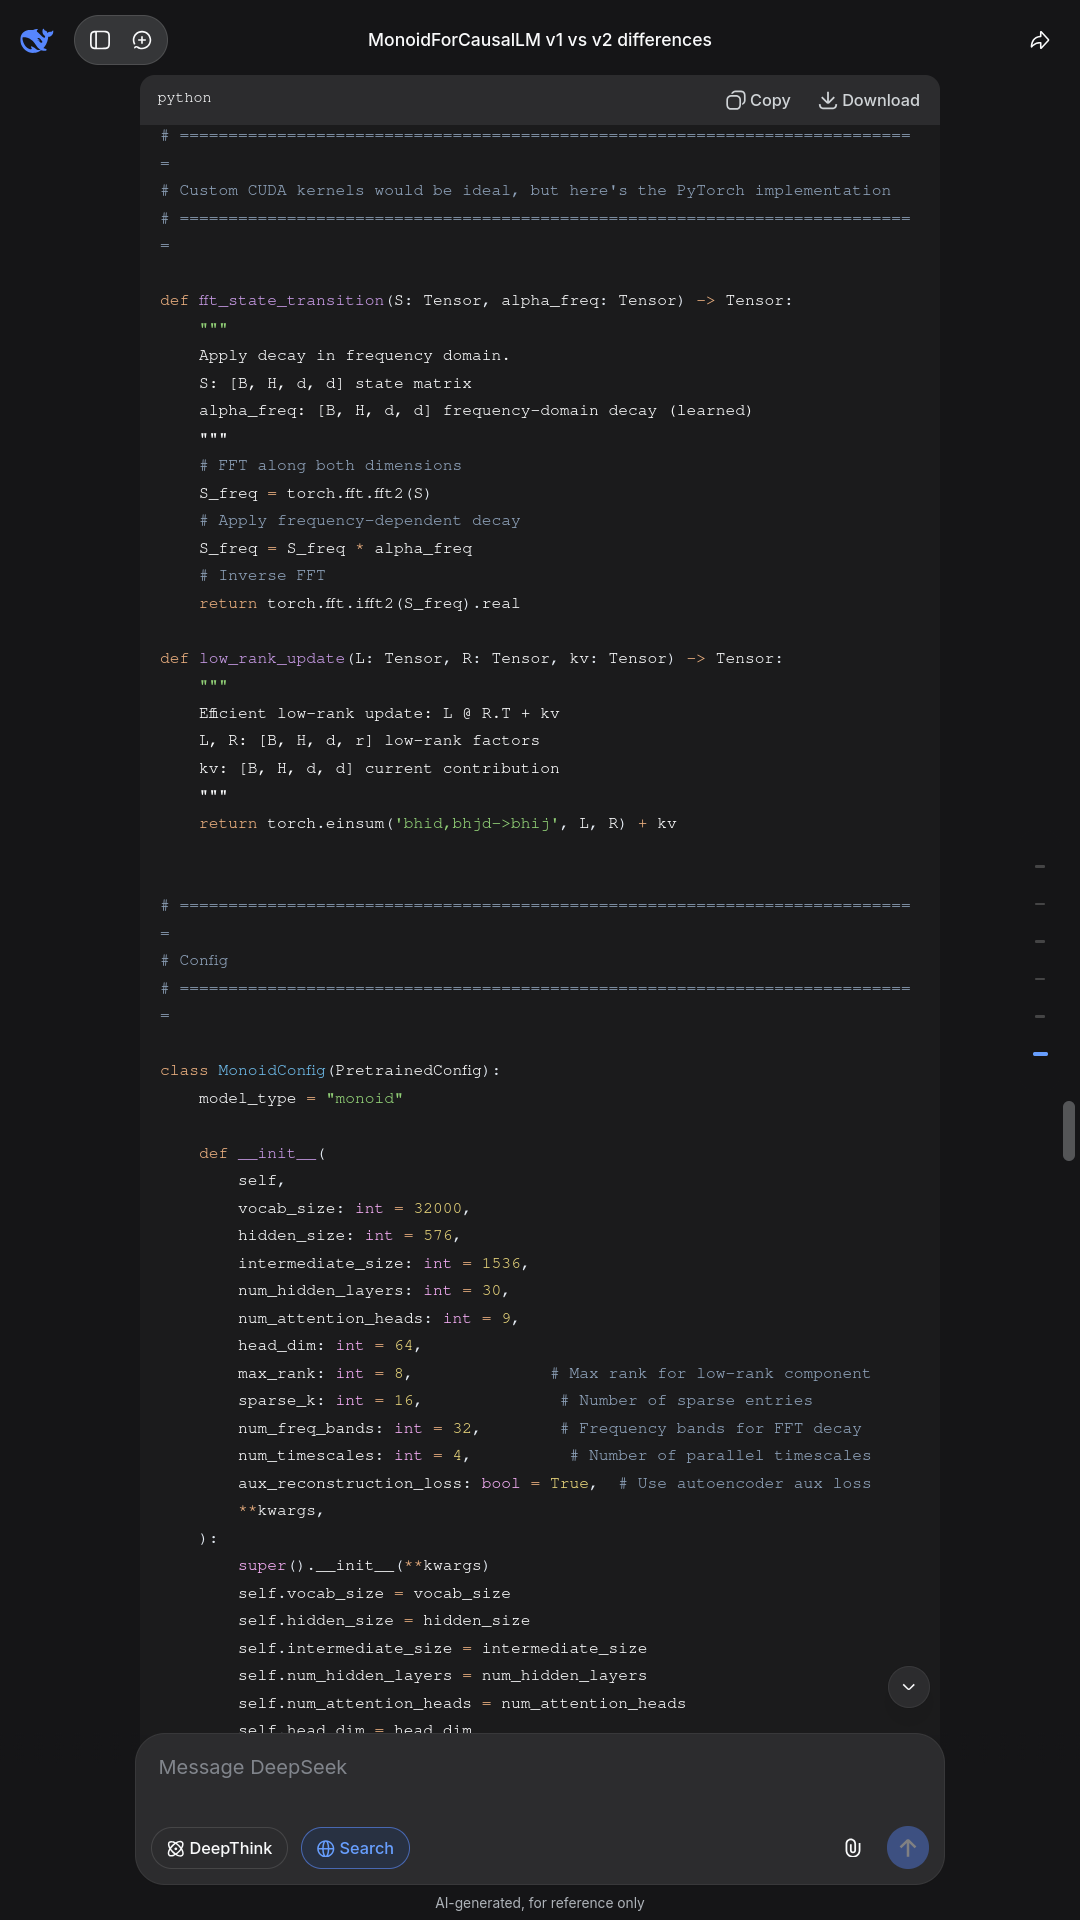The image size is (1080, 1920).
Task: Click the gray marker just above the blue one
Action: [1040, 1016]
